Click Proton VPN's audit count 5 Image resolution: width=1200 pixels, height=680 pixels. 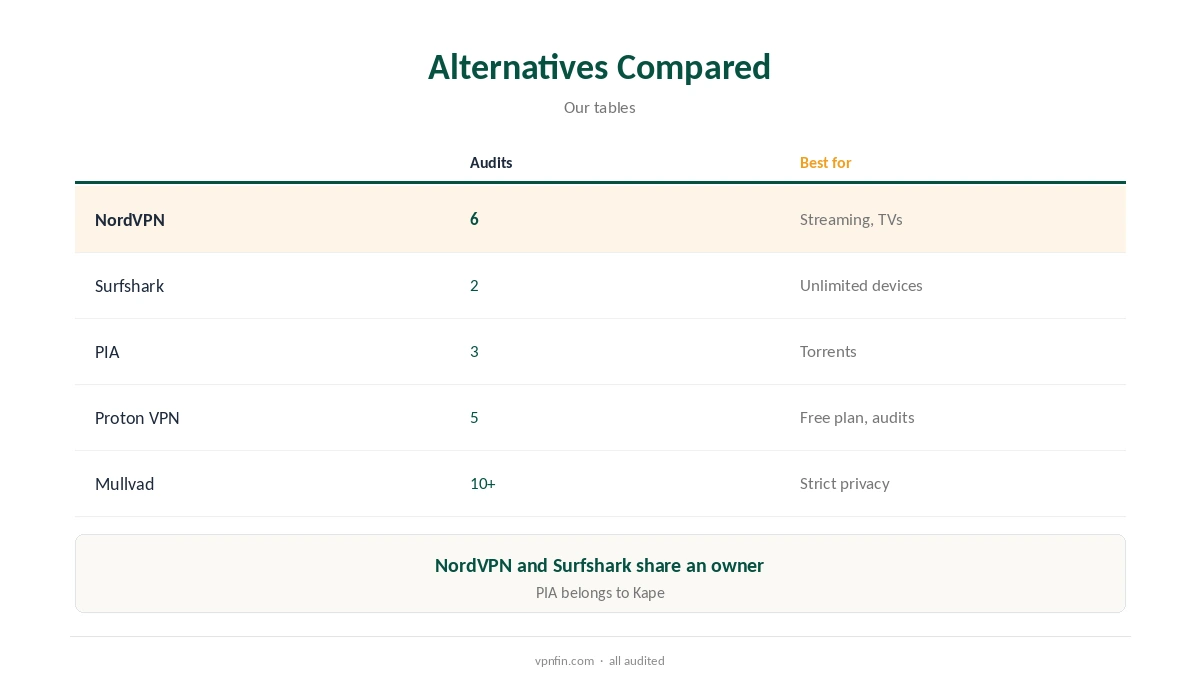point(474,417)
